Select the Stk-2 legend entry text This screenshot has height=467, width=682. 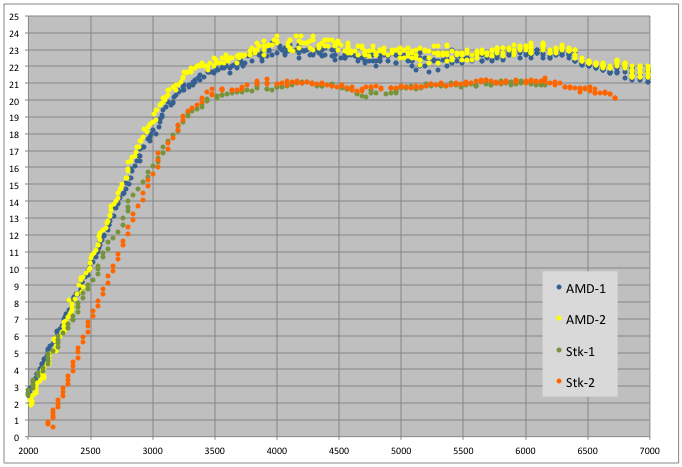[x=583, y=381]
